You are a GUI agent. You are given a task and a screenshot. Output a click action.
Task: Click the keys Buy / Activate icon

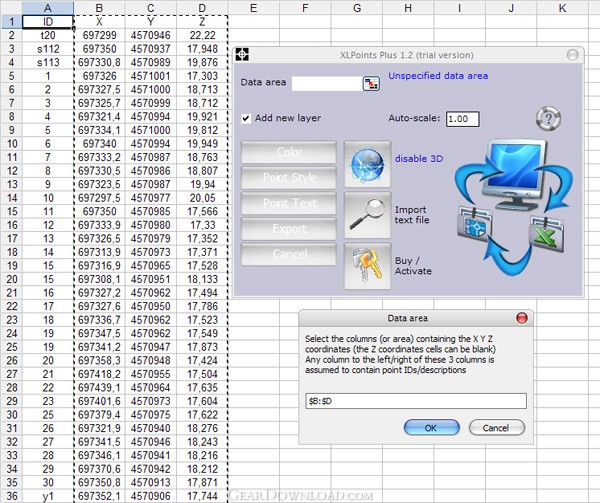tap(367, 266)
